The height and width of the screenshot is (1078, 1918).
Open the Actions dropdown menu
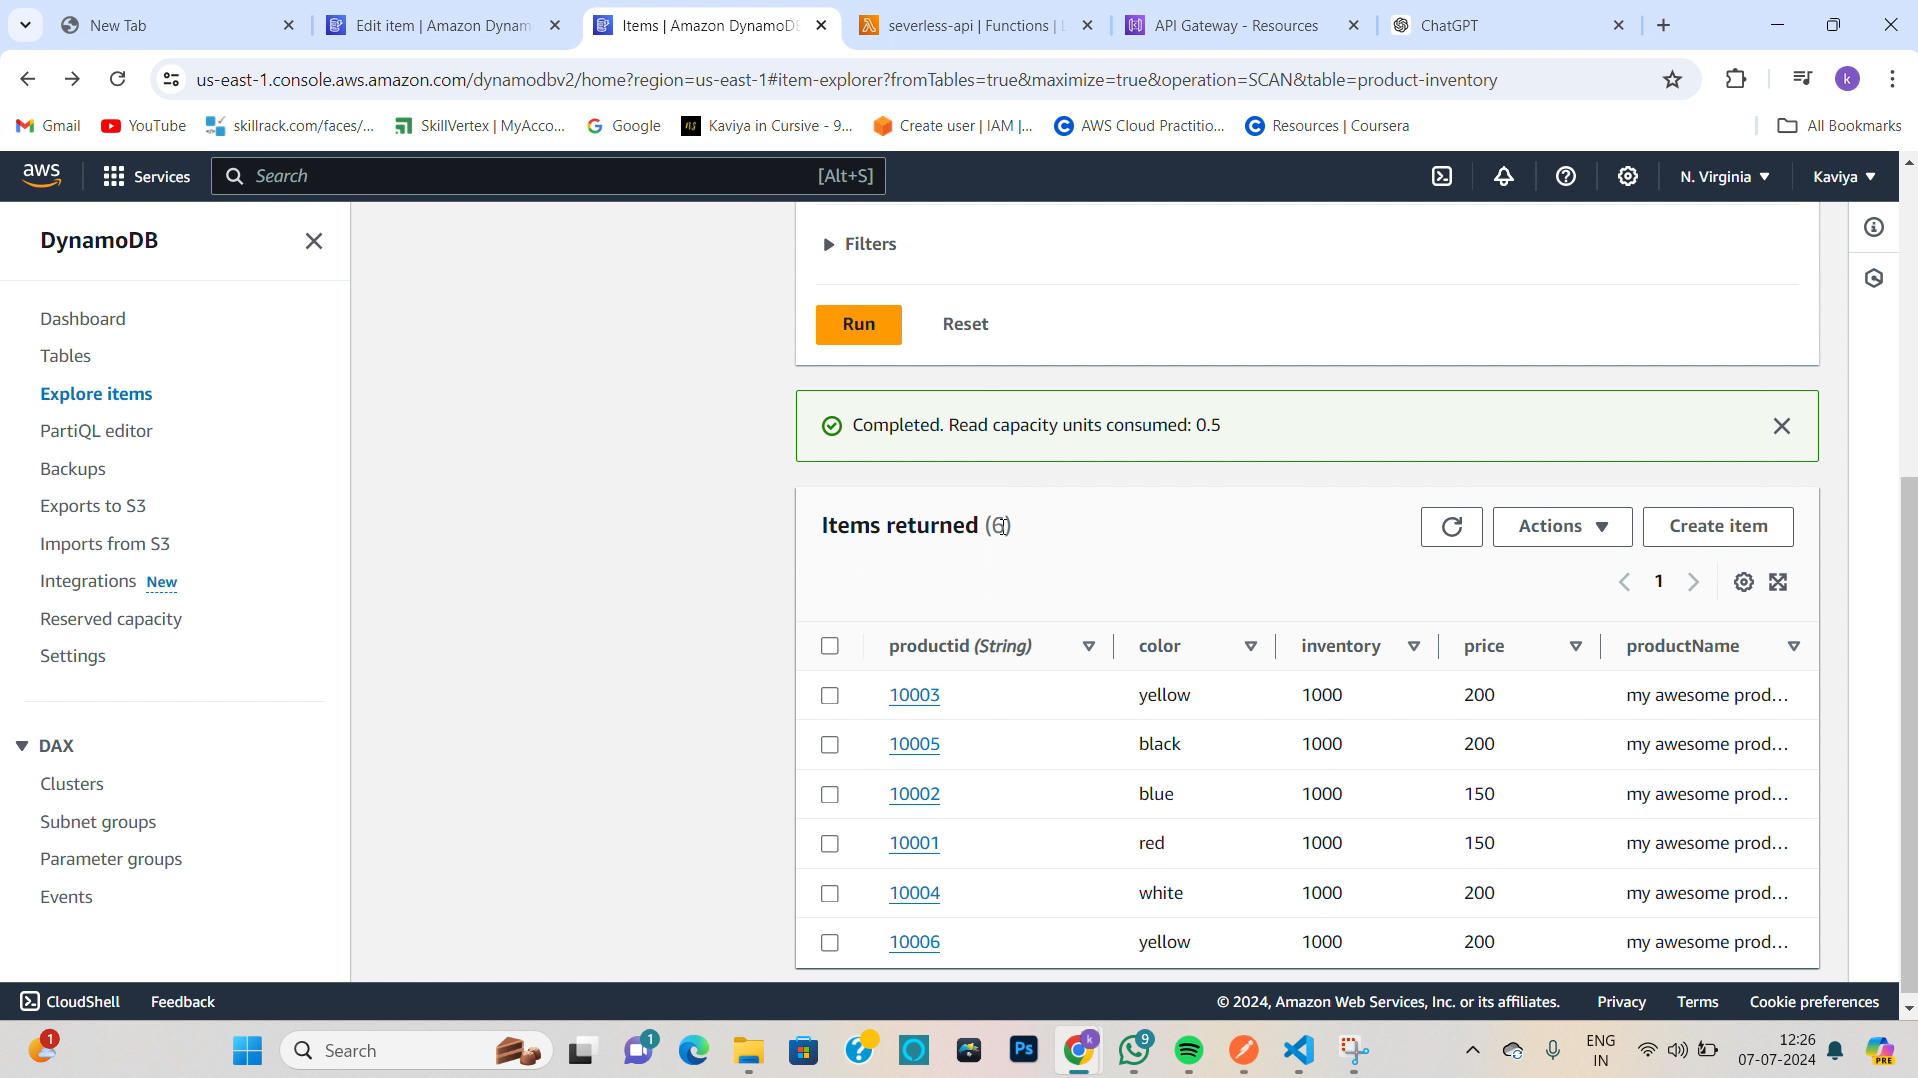(x=1562, y=527)
